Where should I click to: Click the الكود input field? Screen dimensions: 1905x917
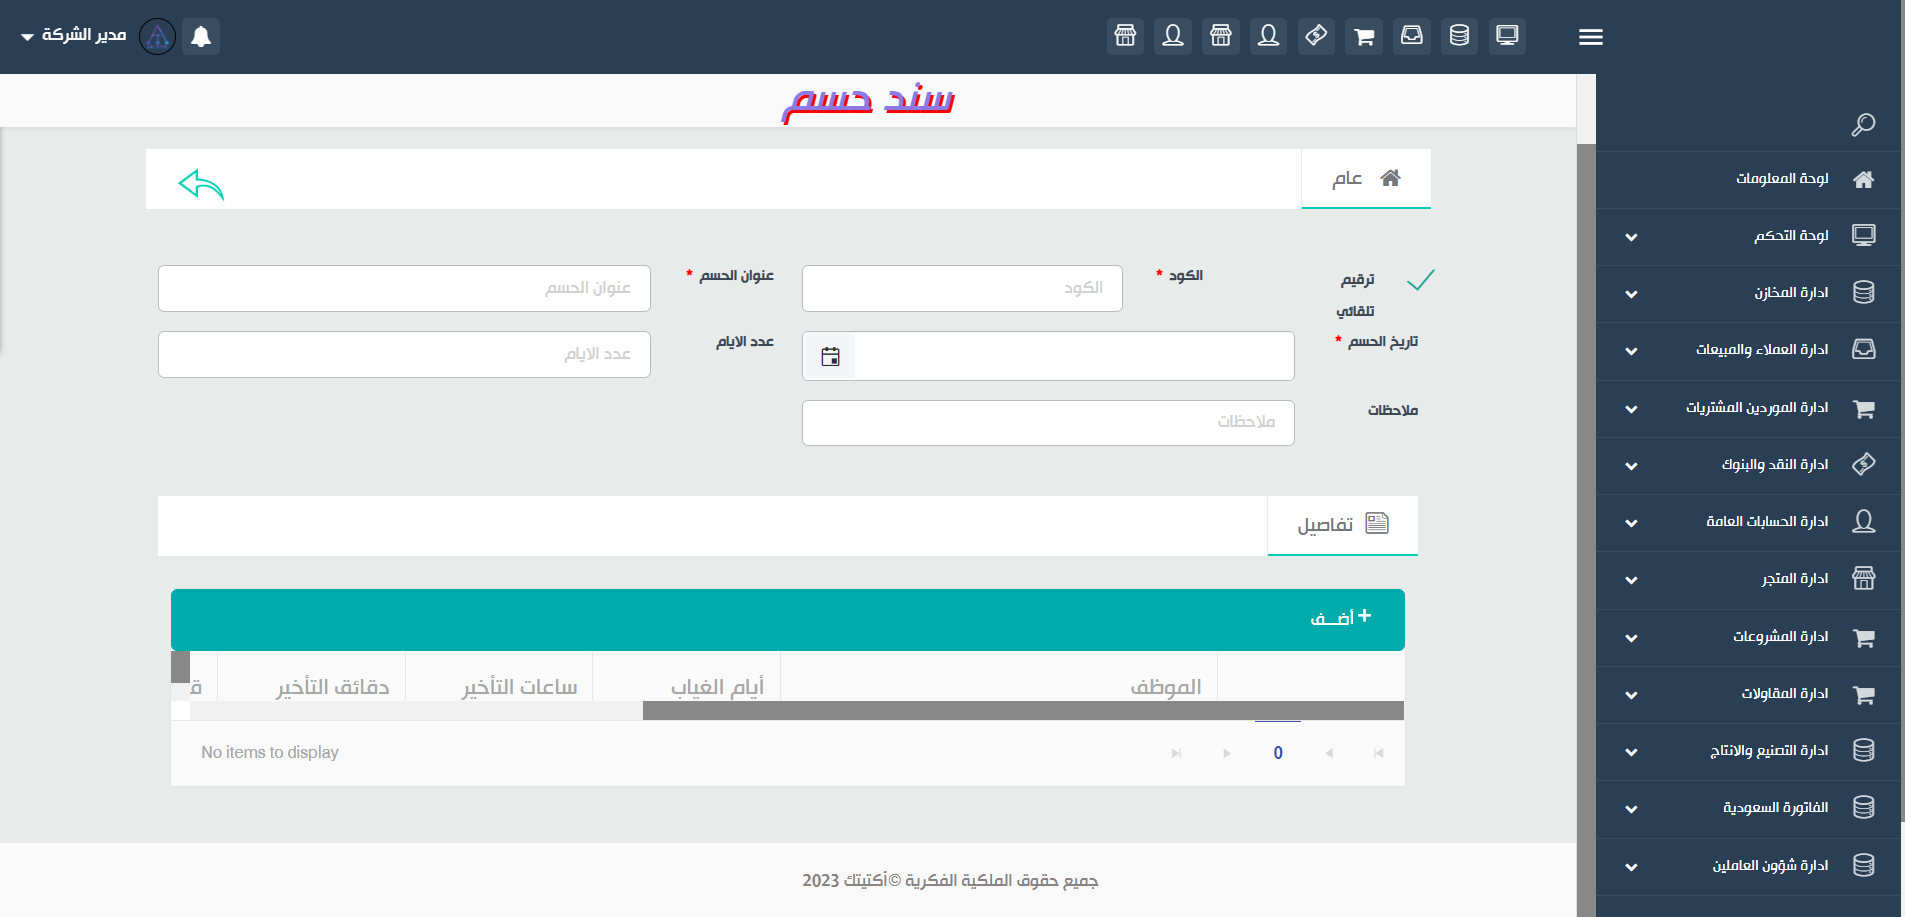(x=962, y=288)
